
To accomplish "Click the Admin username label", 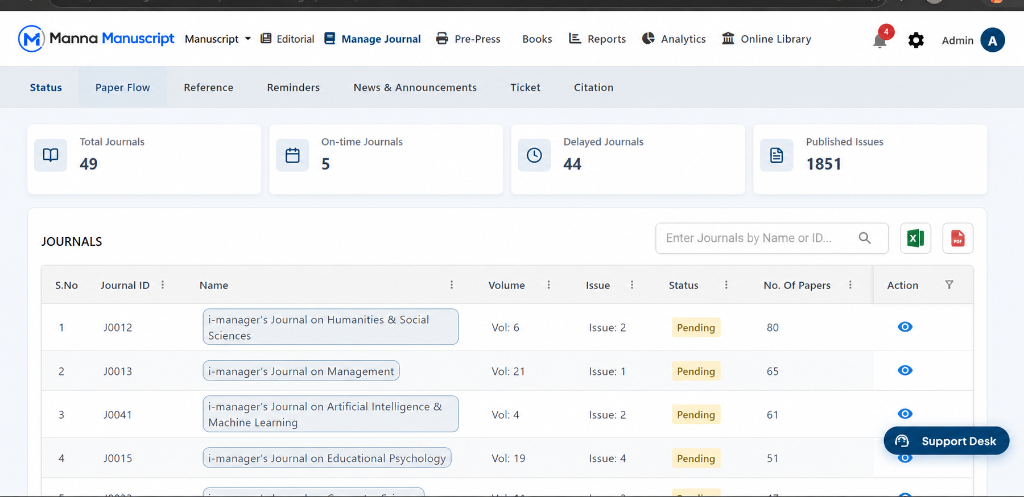I will pyautogui.click(x=957, y=40).
